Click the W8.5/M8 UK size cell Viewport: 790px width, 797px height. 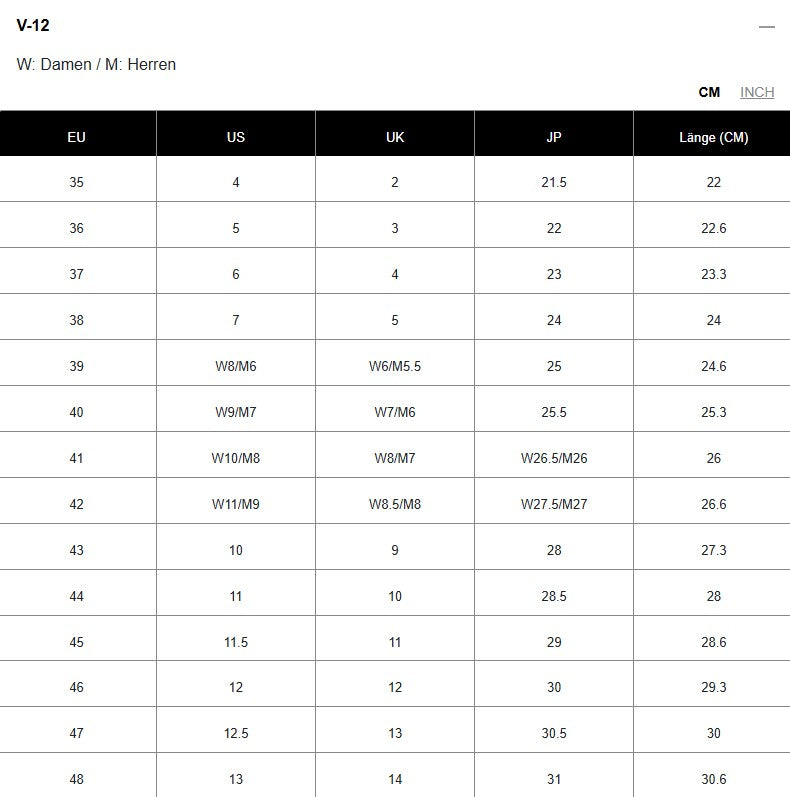coord(395,504)
